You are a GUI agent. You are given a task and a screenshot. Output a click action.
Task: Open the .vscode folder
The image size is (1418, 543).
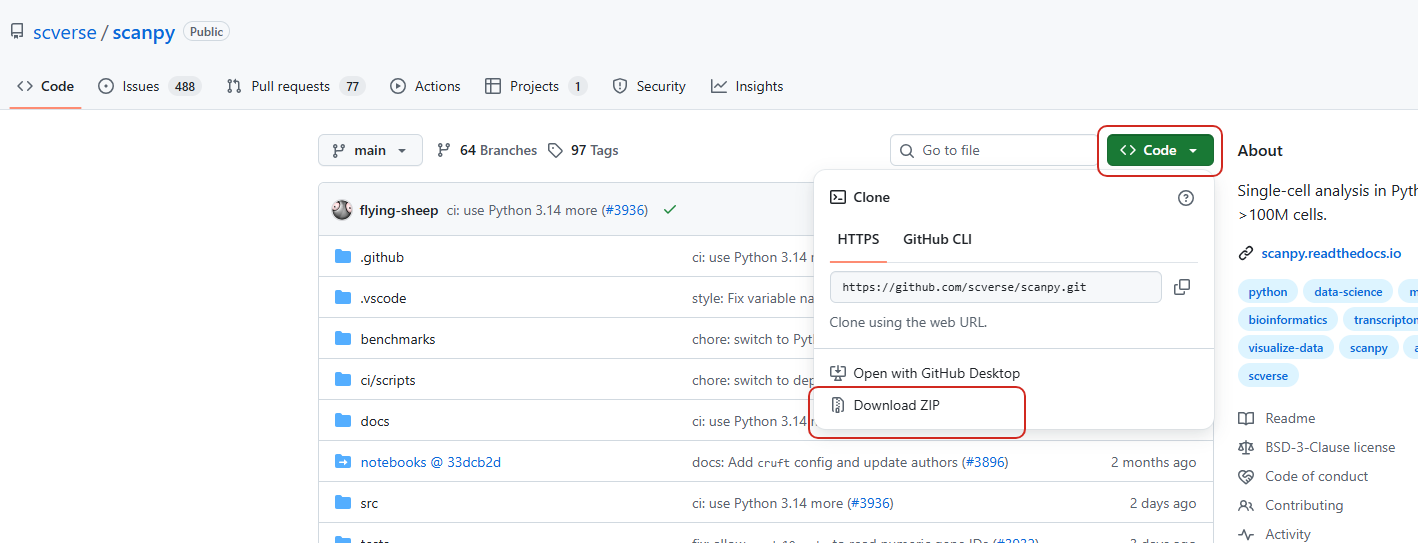click(x=383, y=298)
